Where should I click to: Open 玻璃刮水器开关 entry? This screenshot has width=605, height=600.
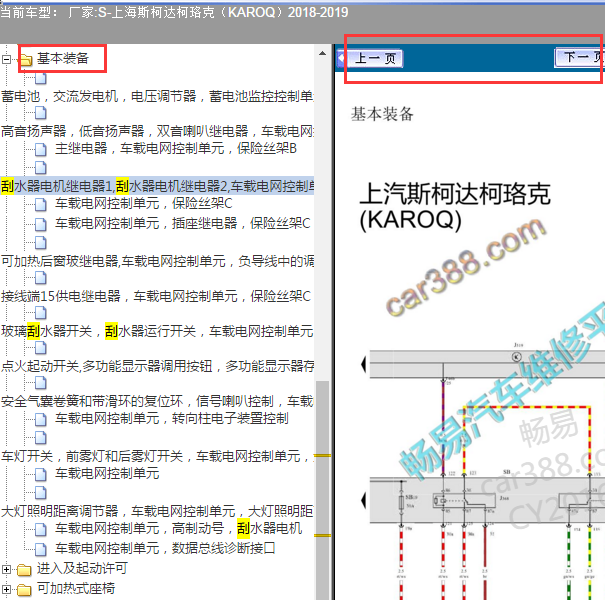coord(157,331)
